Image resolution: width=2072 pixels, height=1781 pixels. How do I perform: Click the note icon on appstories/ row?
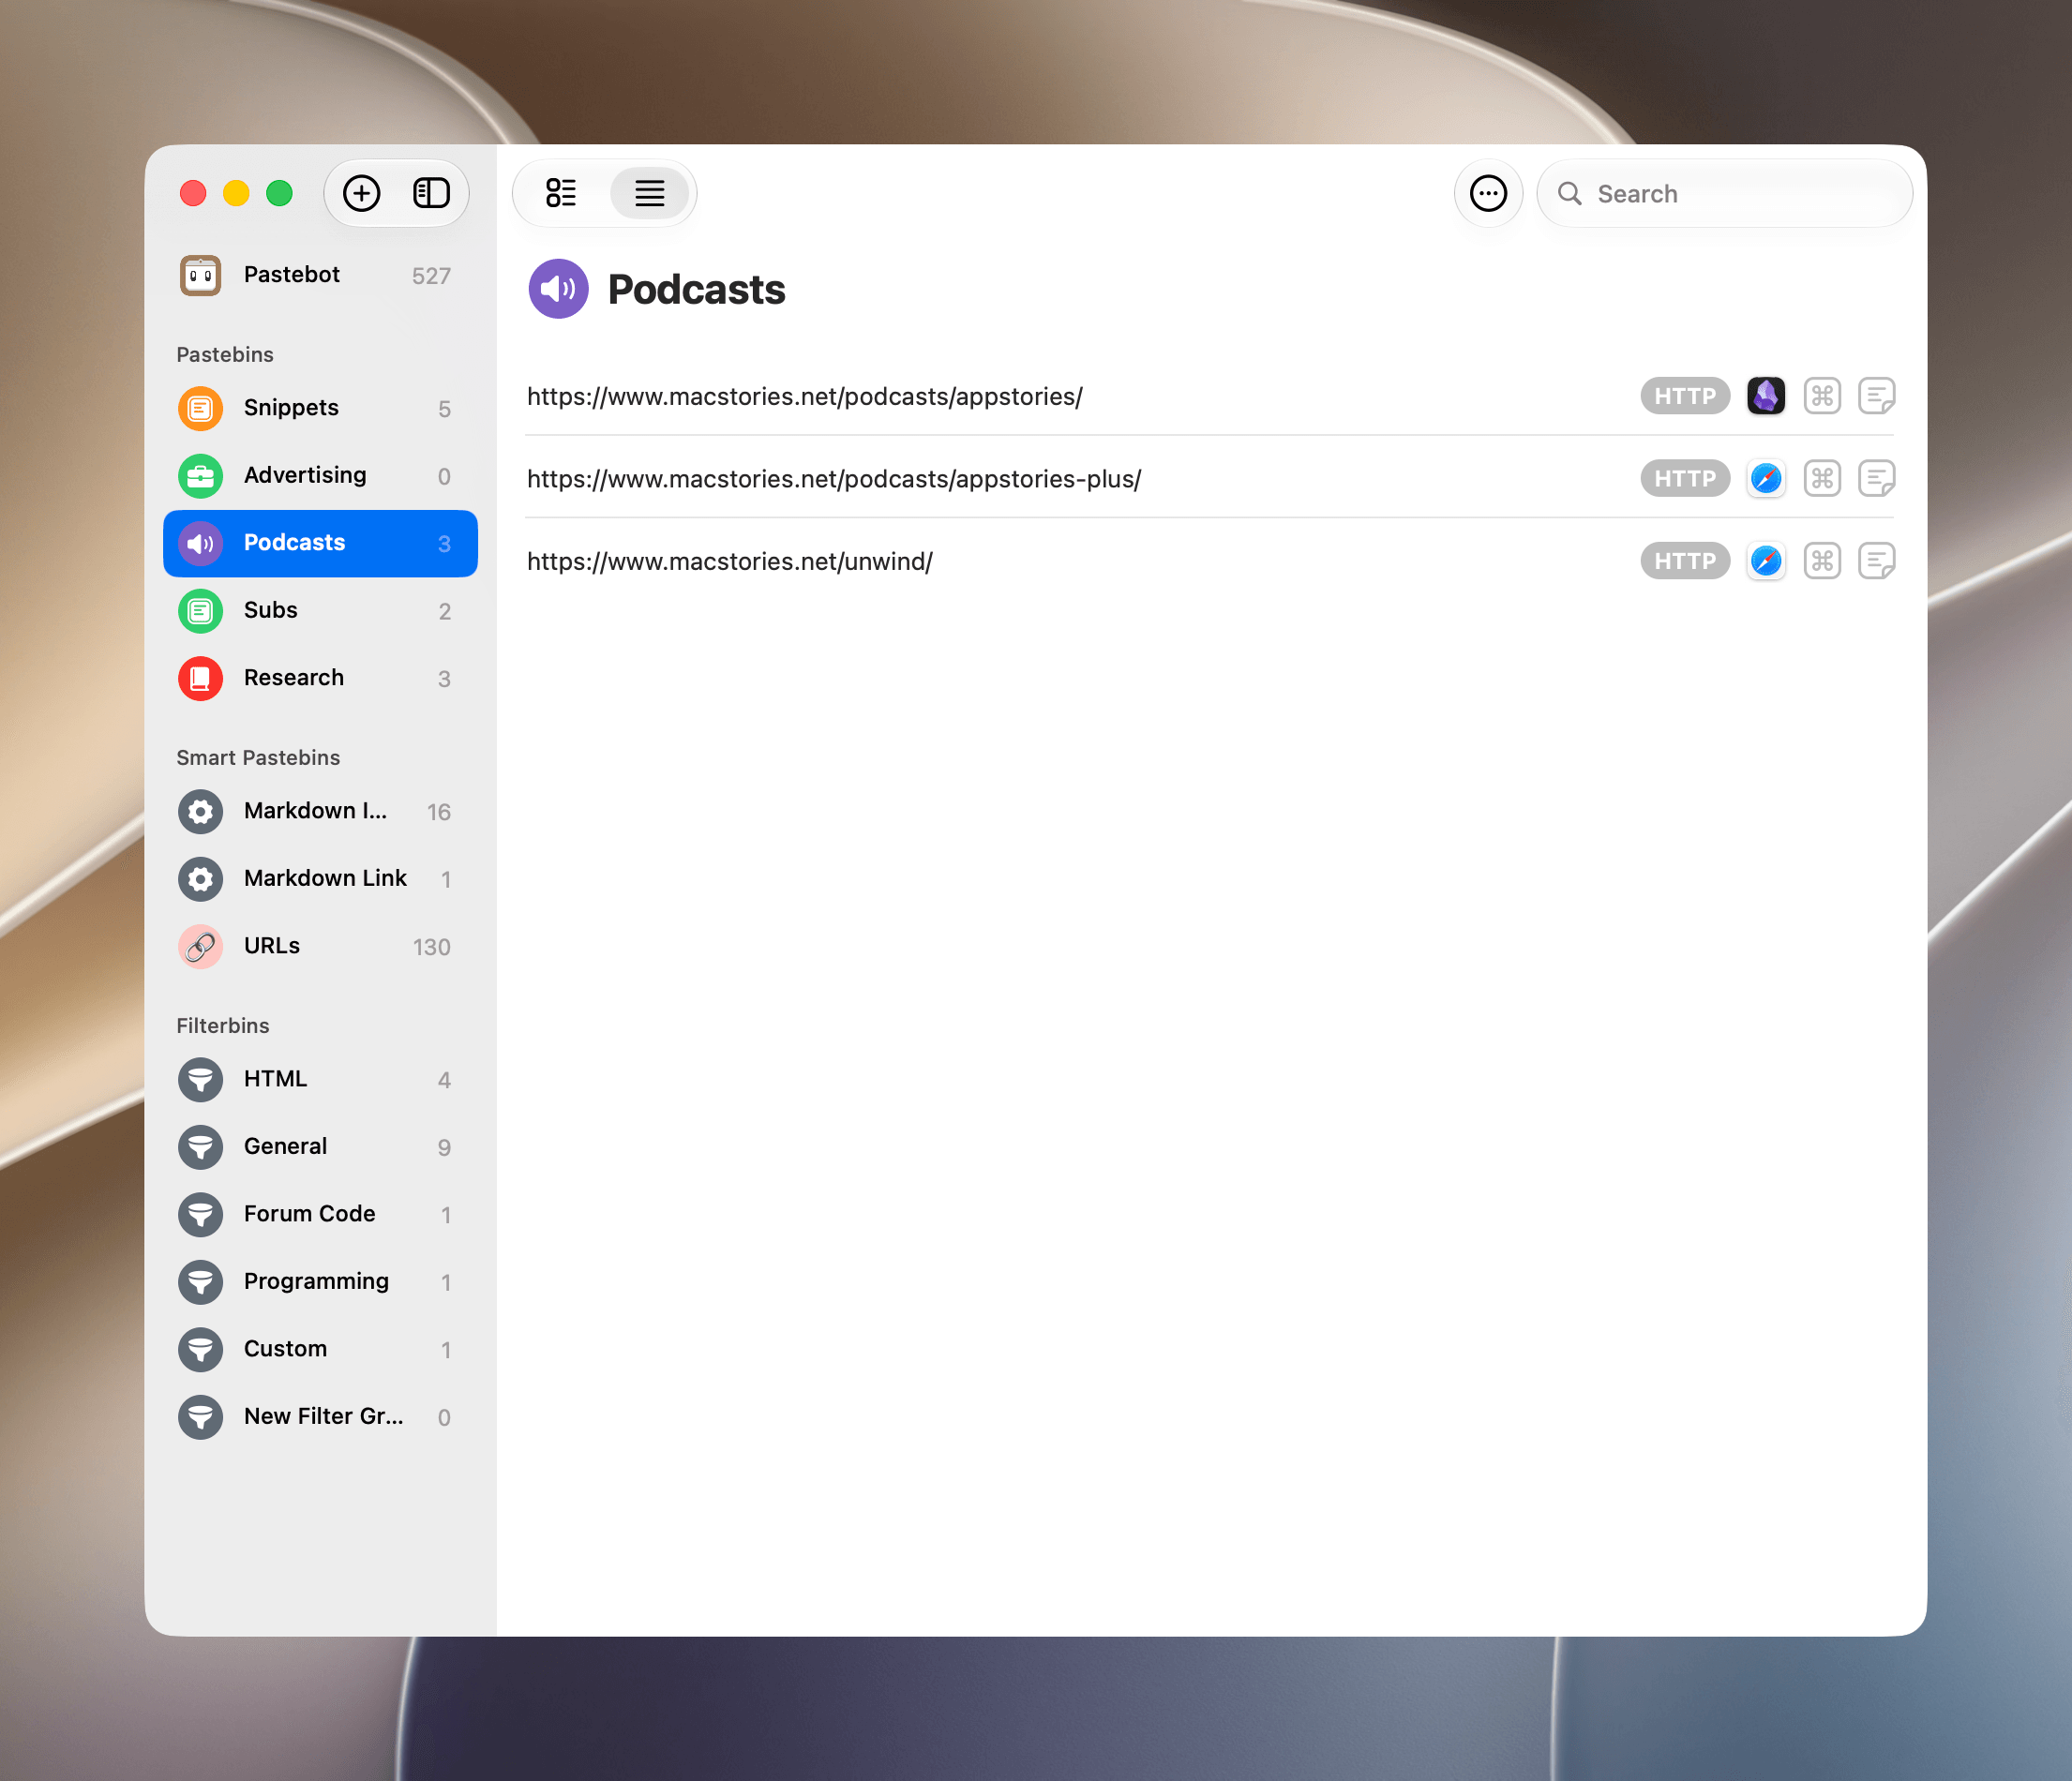click(1876, 396)
